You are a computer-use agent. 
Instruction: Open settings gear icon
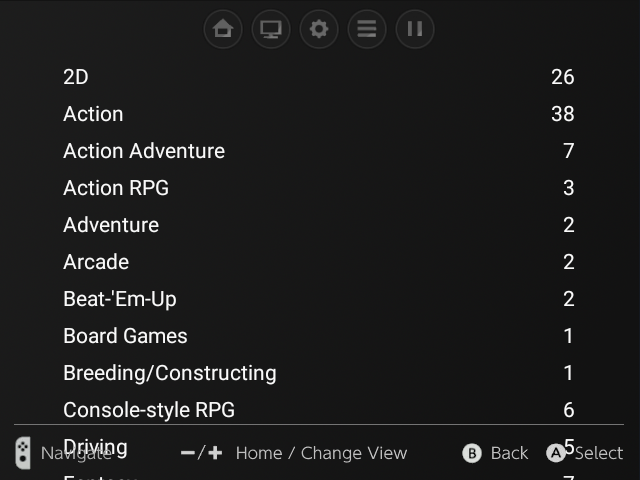click(x=319, y=29)
